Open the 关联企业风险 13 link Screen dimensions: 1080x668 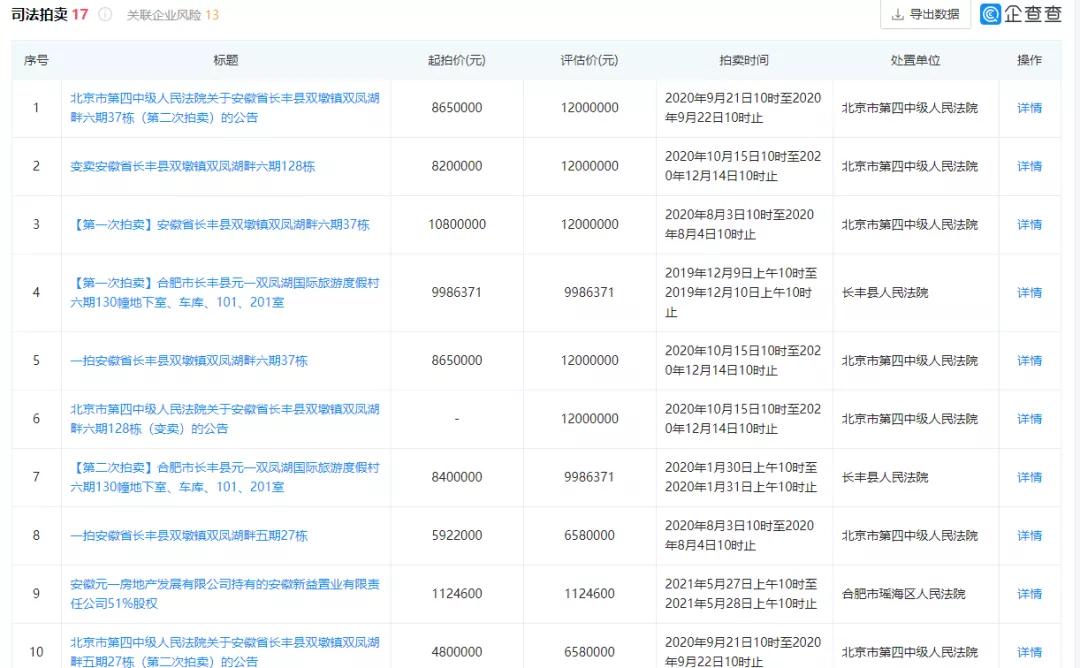(174, 16)
